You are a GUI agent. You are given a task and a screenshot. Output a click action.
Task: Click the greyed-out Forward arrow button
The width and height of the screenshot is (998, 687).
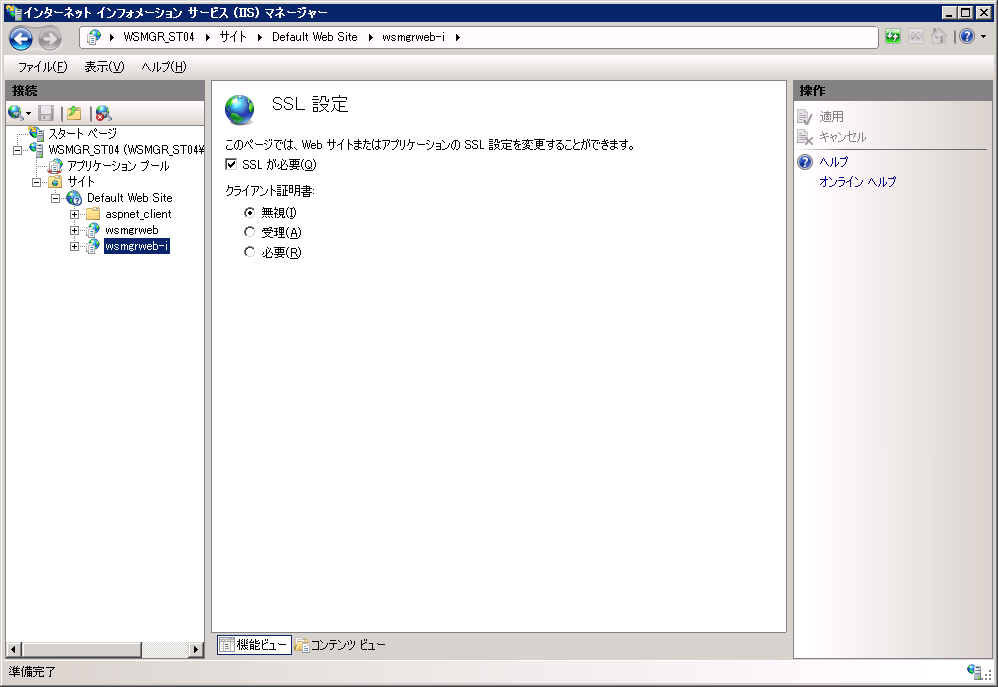point(50,39)
